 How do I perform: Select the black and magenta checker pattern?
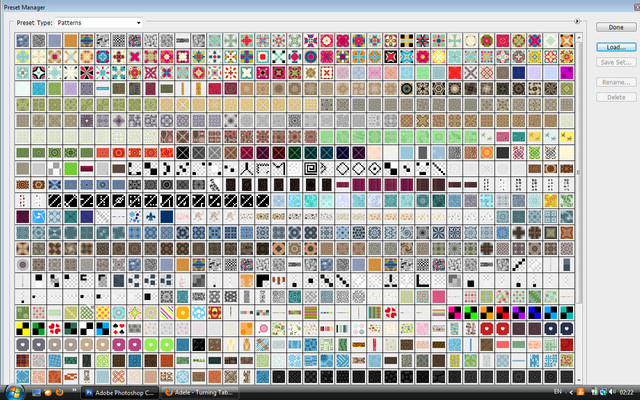(454, 313)
